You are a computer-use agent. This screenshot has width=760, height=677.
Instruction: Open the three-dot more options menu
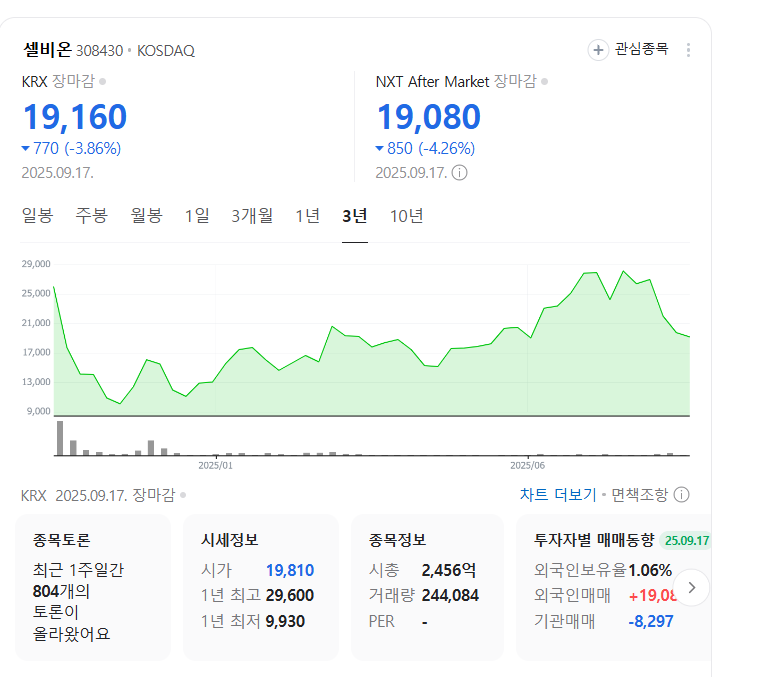(688, 50)
